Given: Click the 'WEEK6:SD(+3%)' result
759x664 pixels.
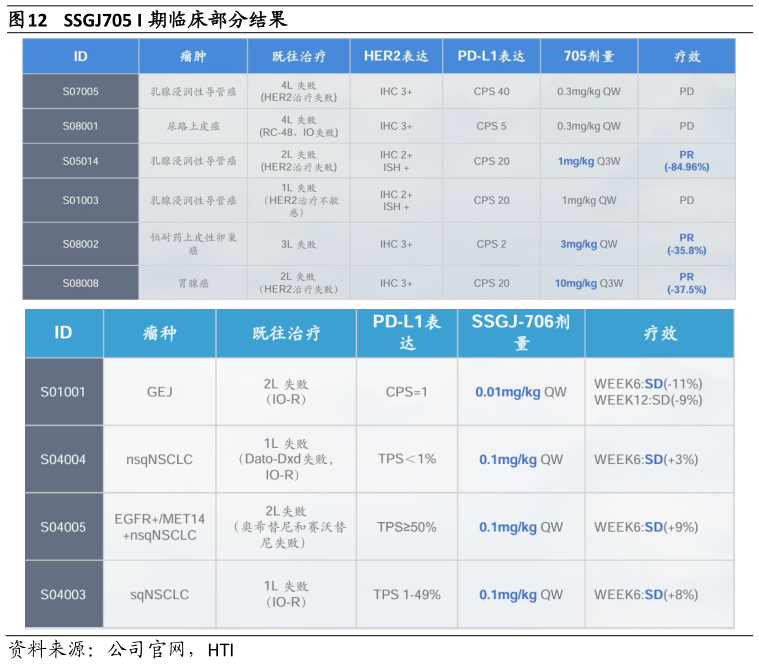Looking at the screenshot, I should pyautogui.click(x=646, y=459).
